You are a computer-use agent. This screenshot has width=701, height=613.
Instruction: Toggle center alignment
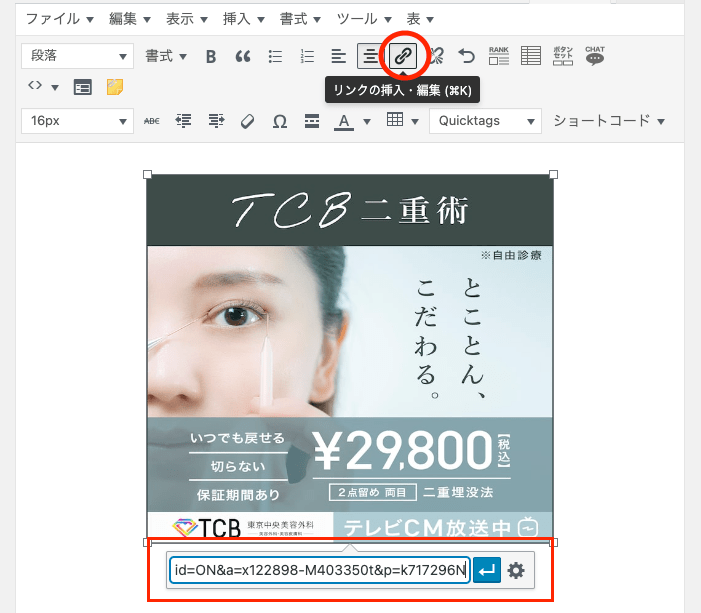coord(370,56)
